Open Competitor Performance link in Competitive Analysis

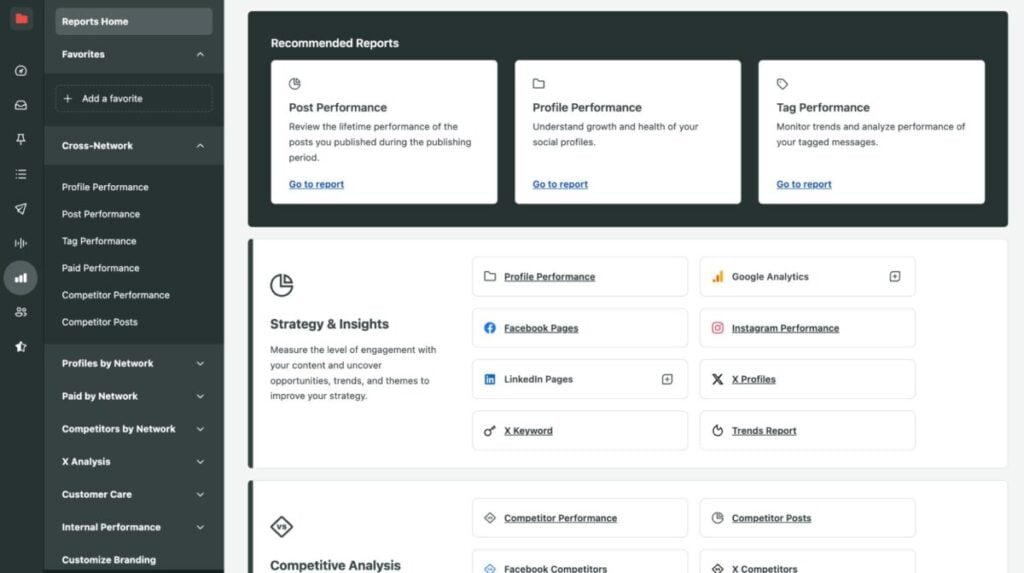560,518
